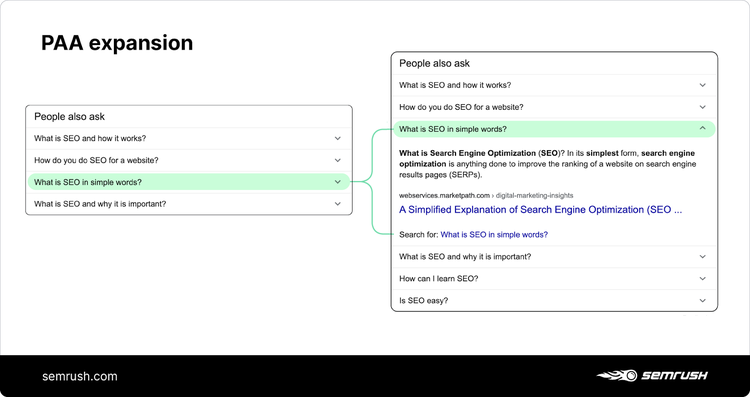
Task: Expand 'What is SEO and how it works?' chevron in right panel
Action: point(702,85)
